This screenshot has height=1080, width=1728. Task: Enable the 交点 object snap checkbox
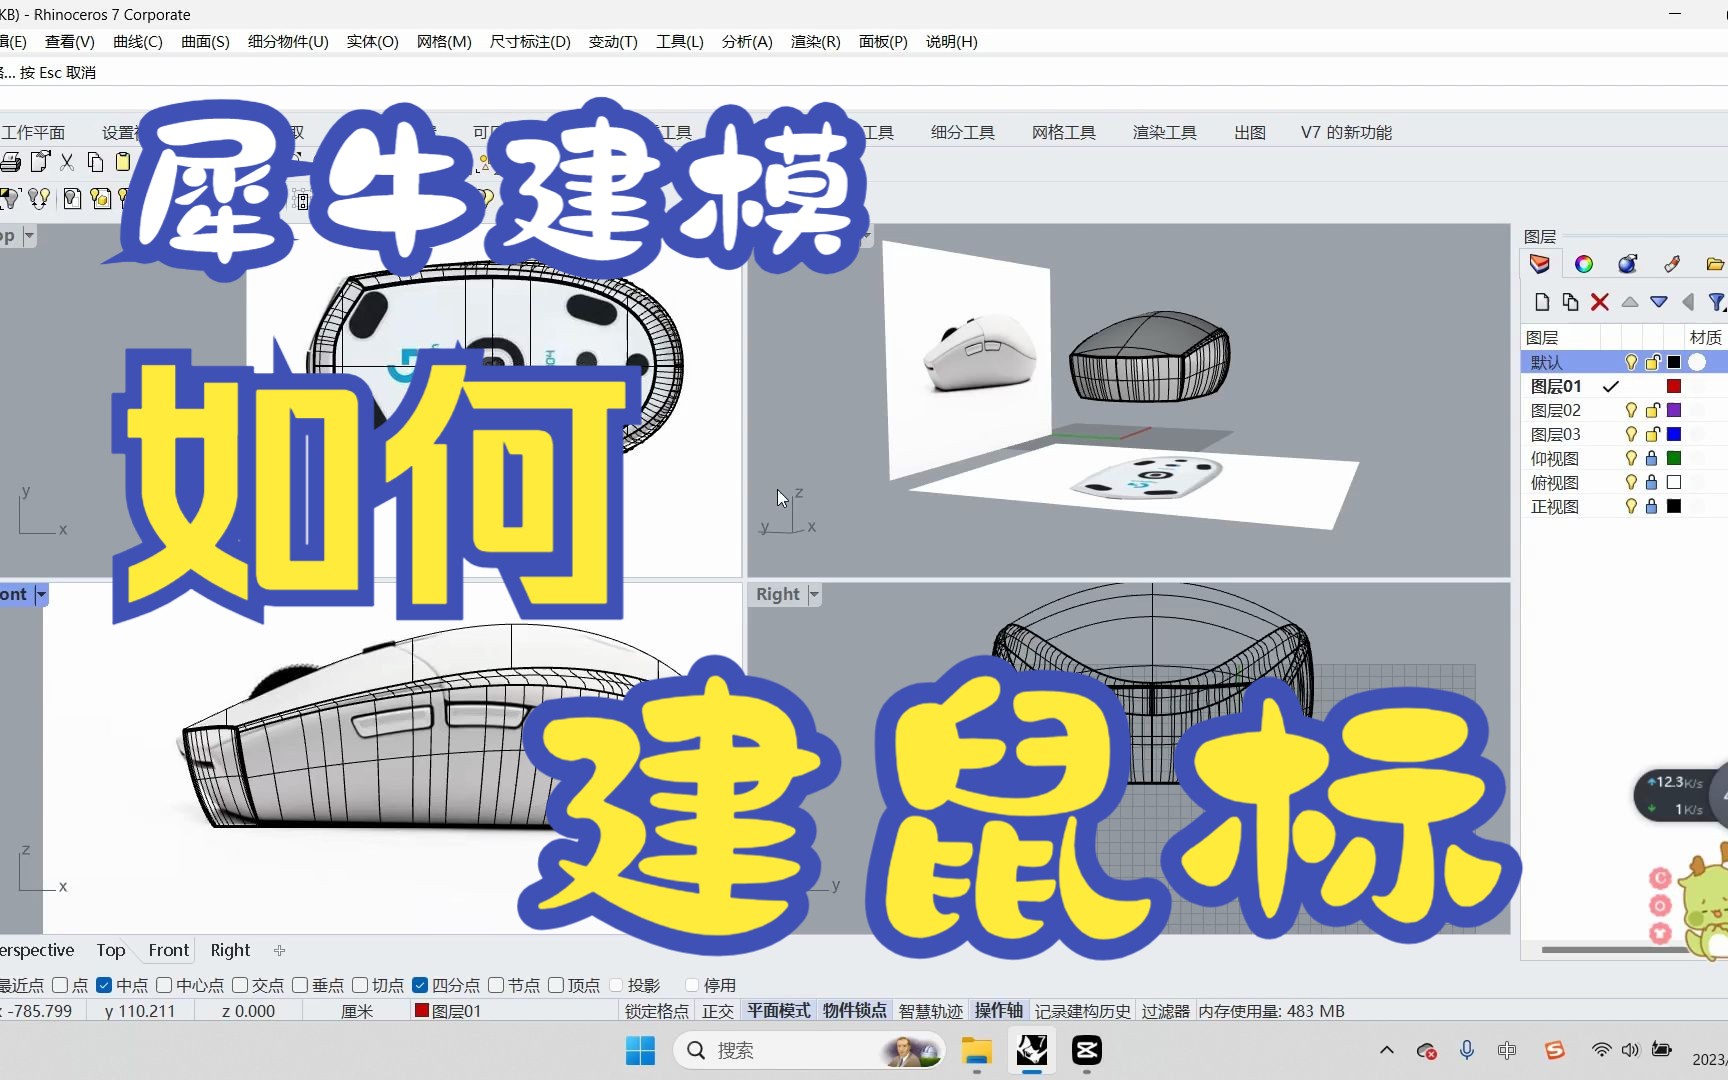[x=239, y=985]
